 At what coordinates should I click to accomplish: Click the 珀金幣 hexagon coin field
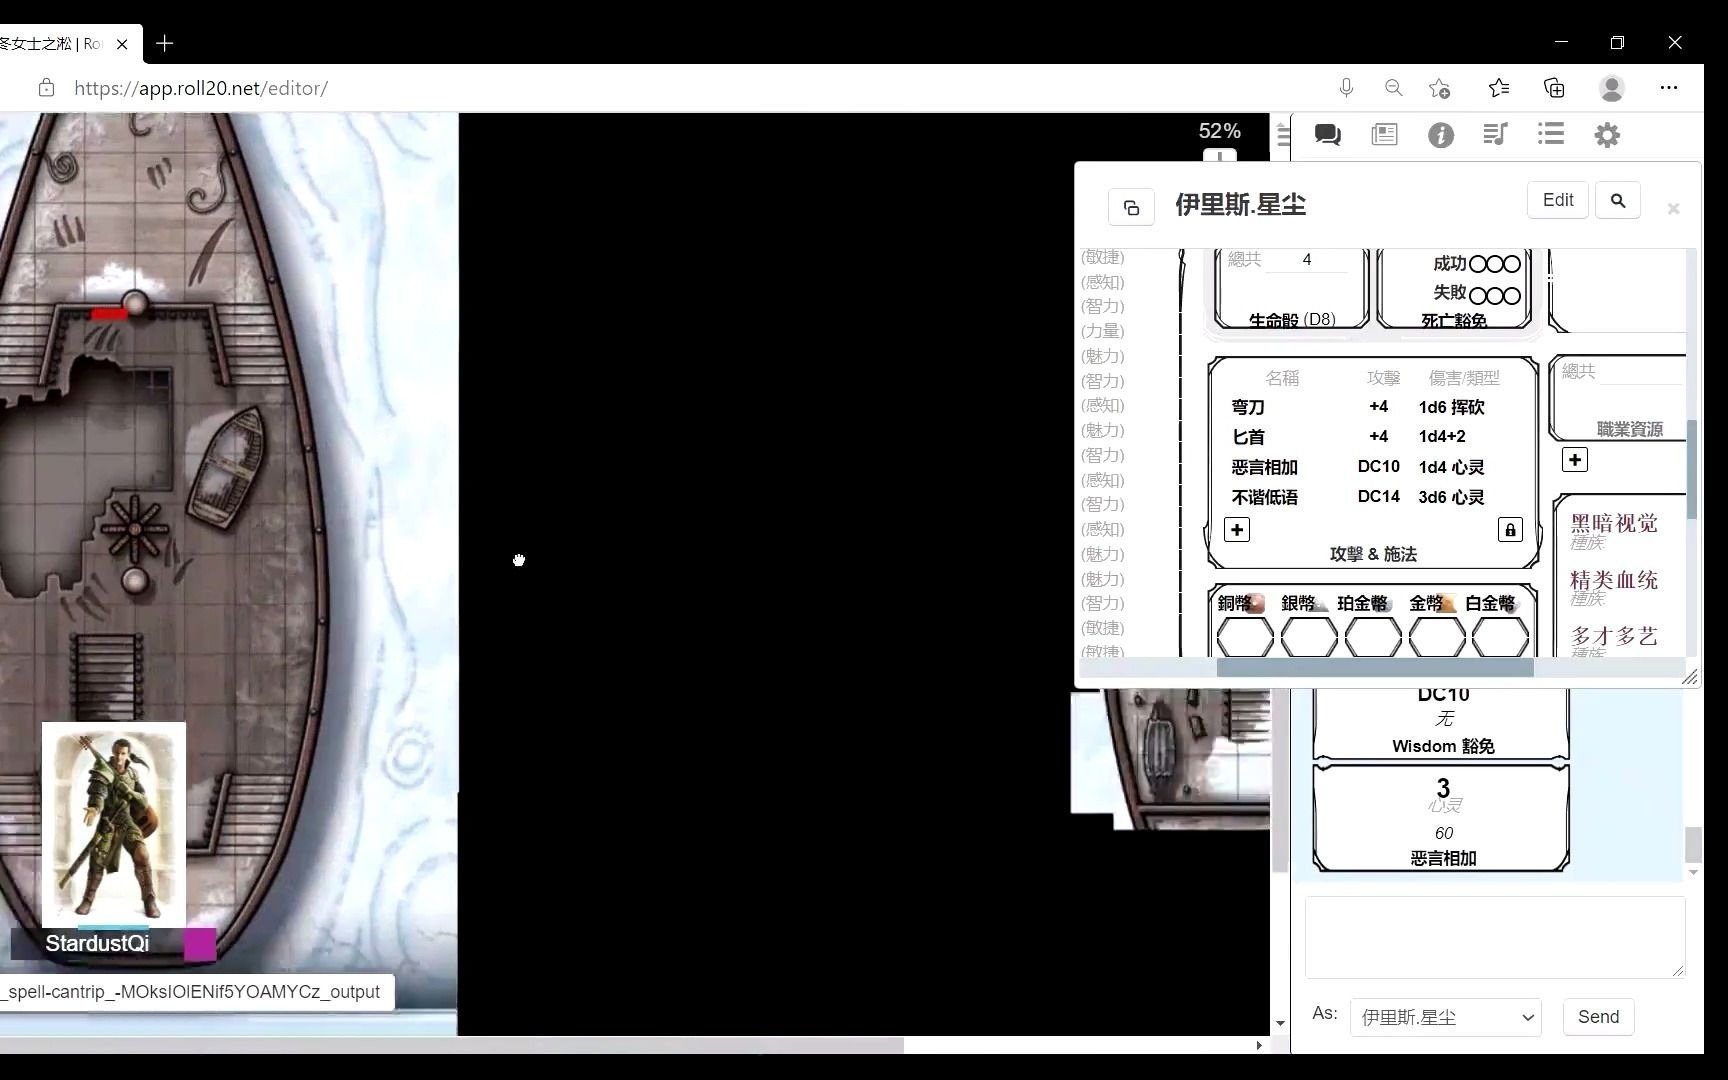click(x=1373, y=637)
